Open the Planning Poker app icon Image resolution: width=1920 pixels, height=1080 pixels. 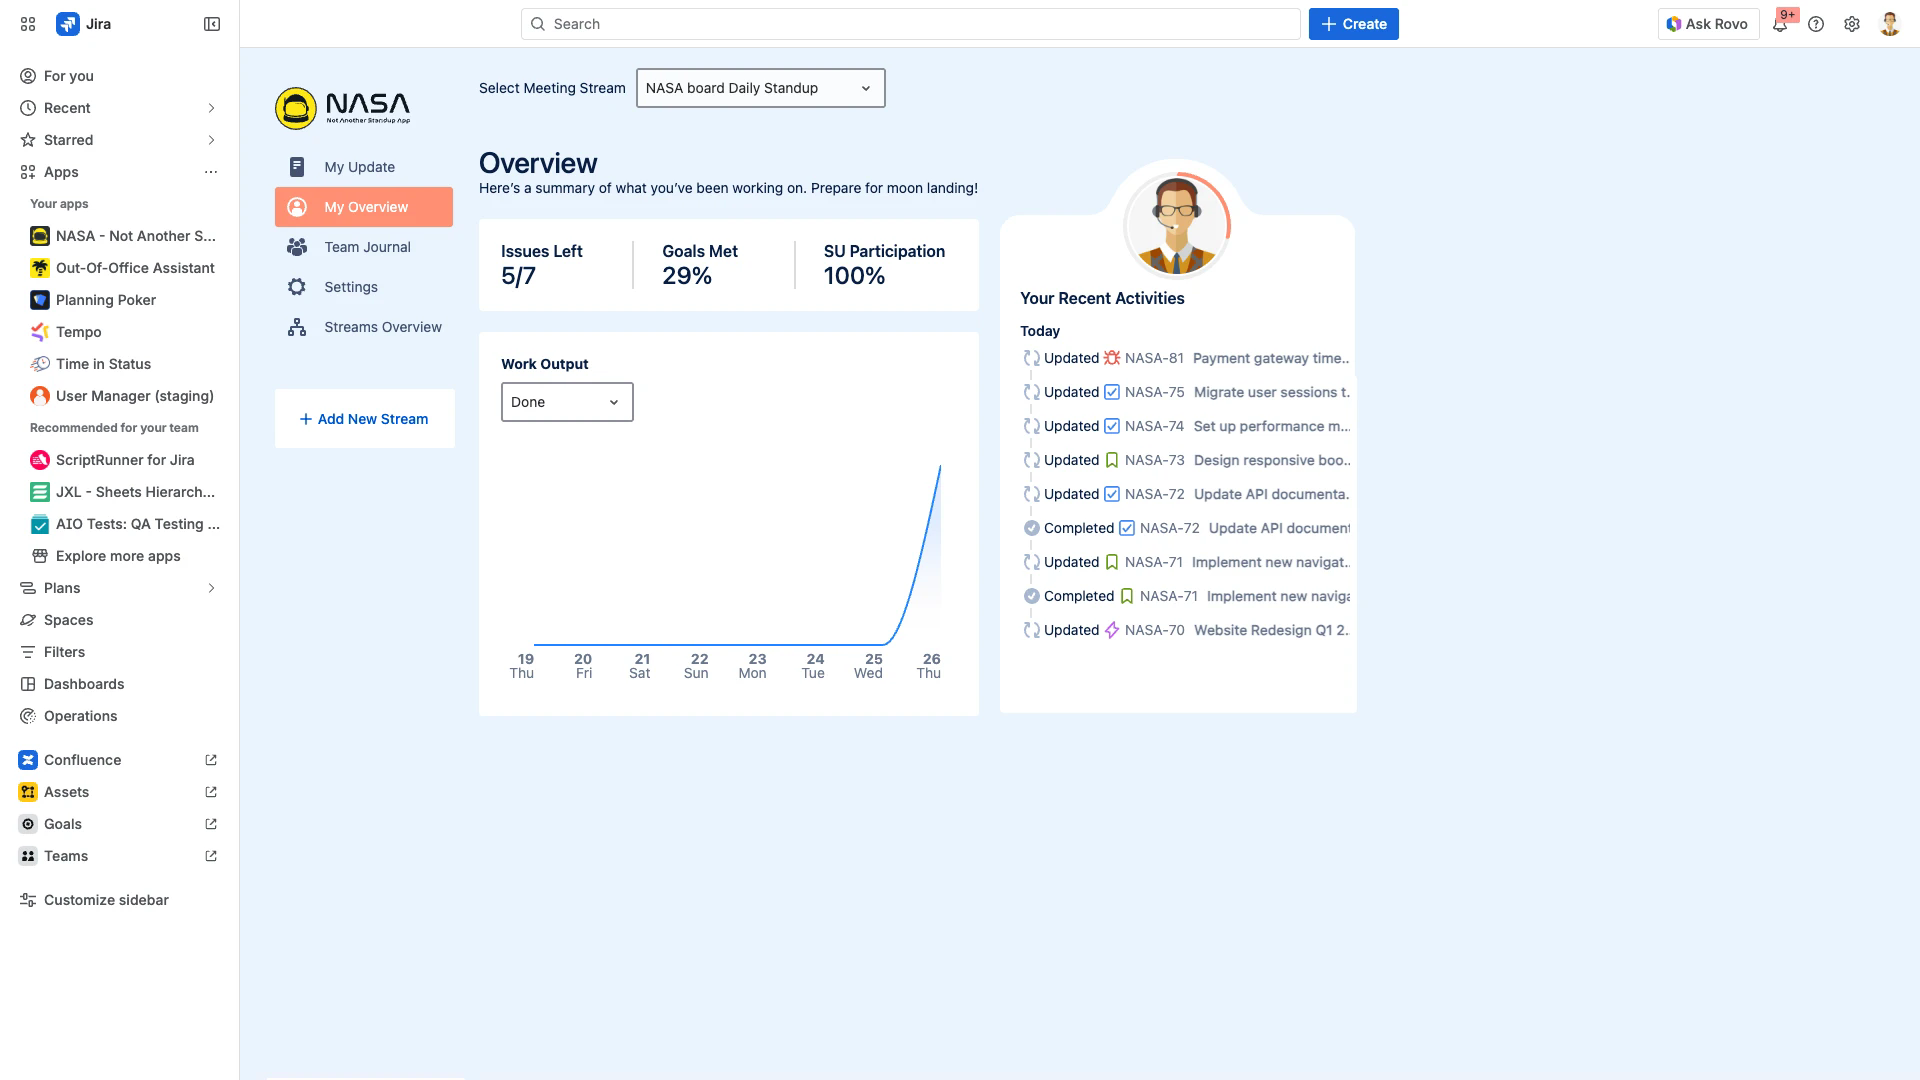coord(40,300)
